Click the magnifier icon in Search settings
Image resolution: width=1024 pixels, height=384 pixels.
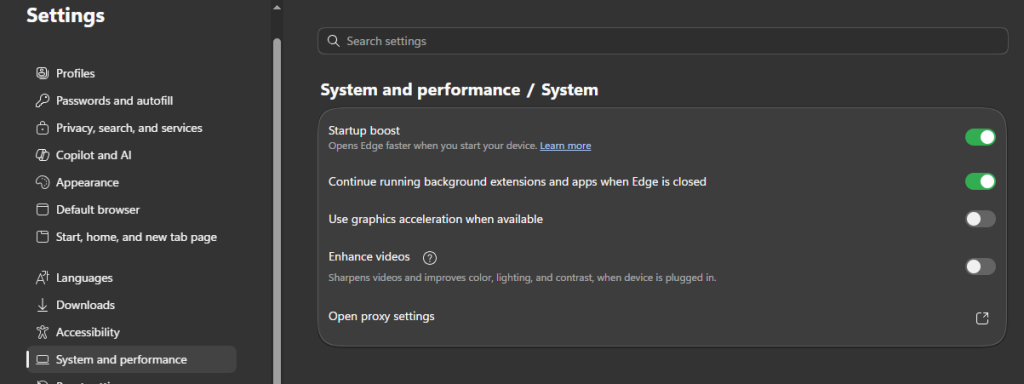pyautogui.click(x=333, y=40)
